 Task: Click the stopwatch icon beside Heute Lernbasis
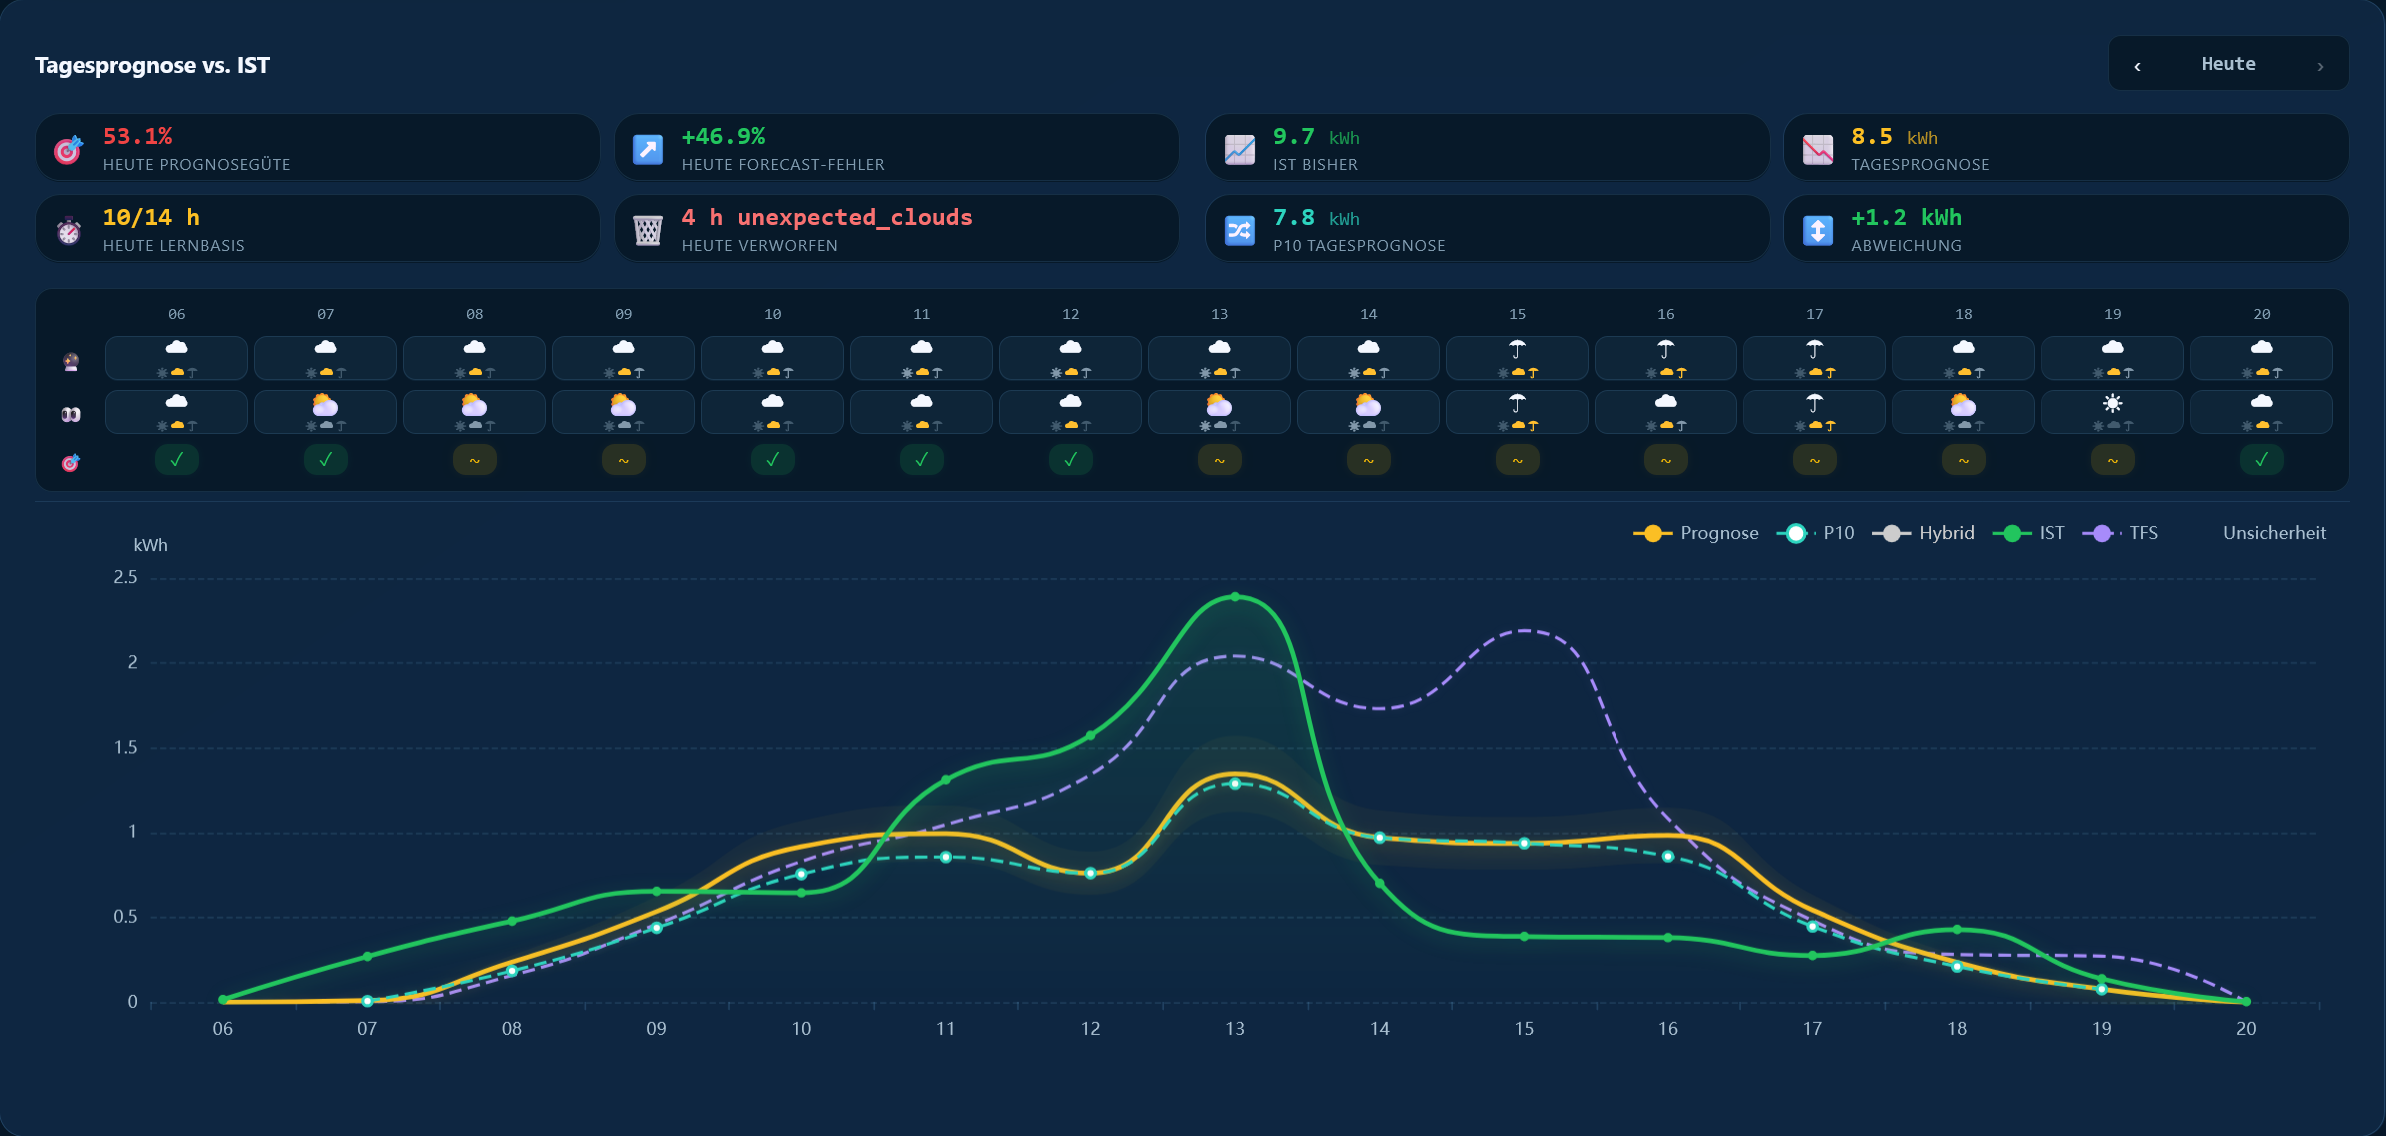coord(68,230)
